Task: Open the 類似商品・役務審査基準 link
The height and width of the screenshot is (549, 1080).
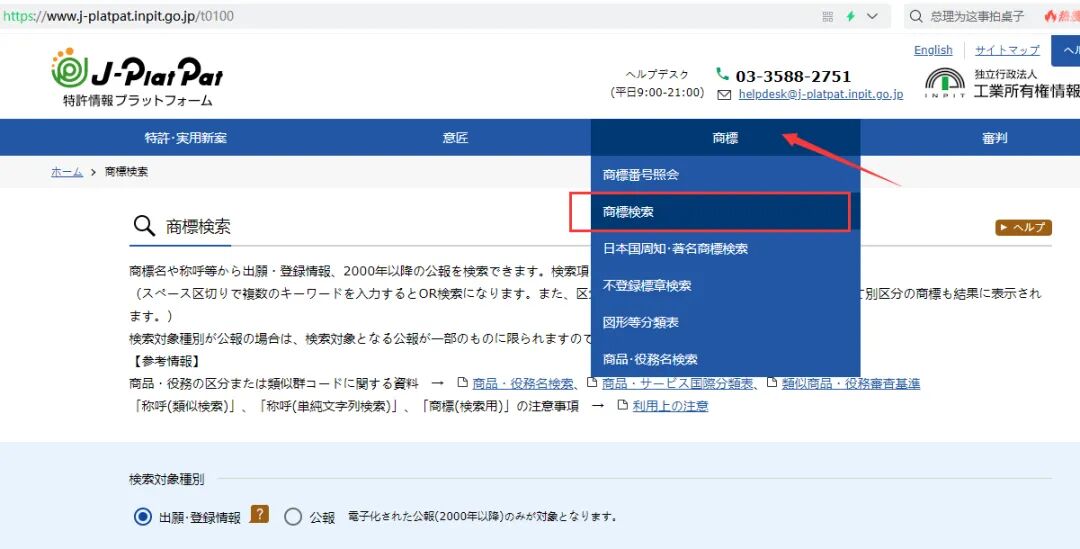Action: (851, 383)
